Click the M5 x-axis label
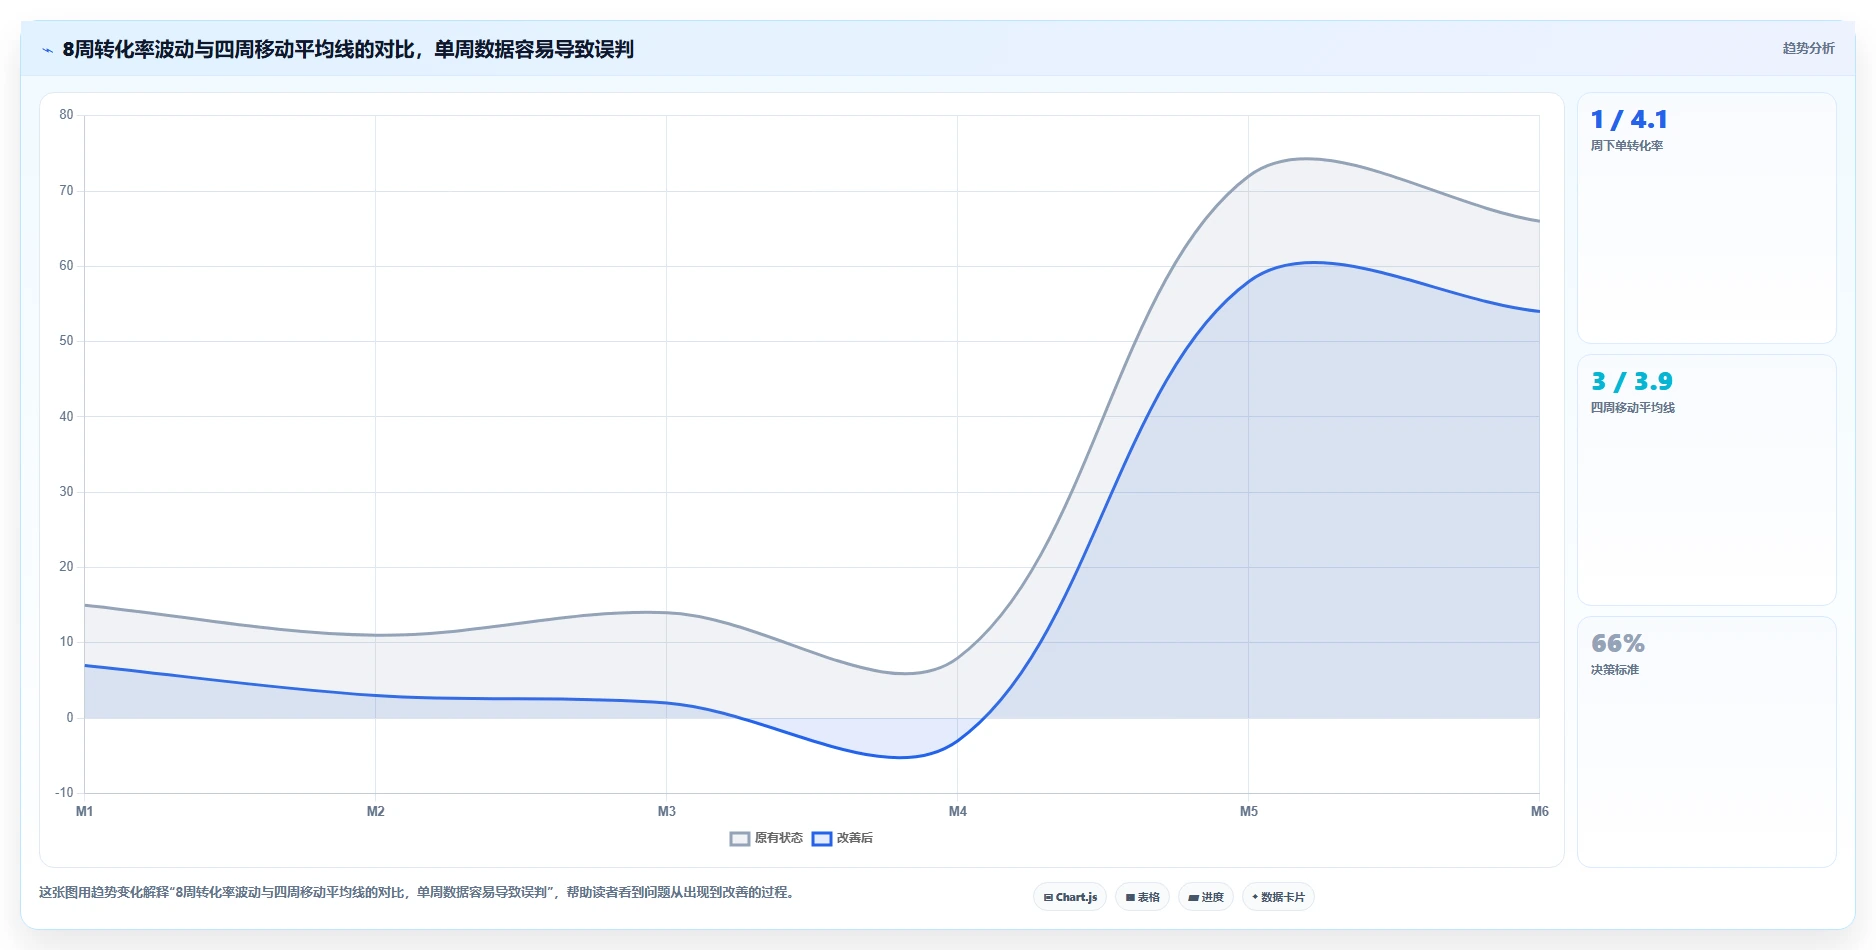The height and width of the screenshot is (950, 1876). coord(1248,811)
